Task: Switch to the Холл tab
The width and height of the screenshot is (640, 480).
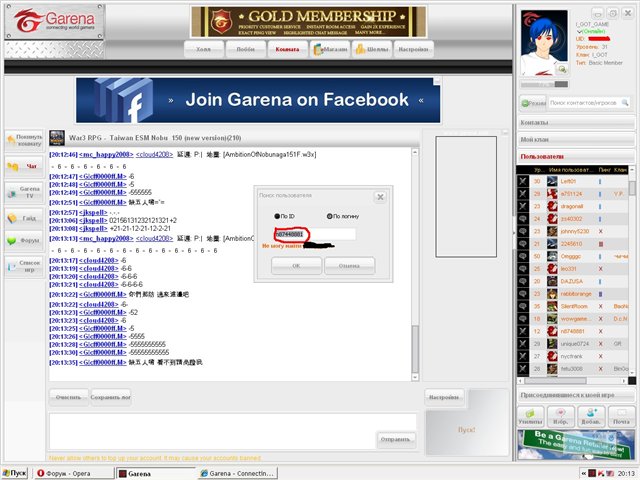Action: (x=204, y=49)
